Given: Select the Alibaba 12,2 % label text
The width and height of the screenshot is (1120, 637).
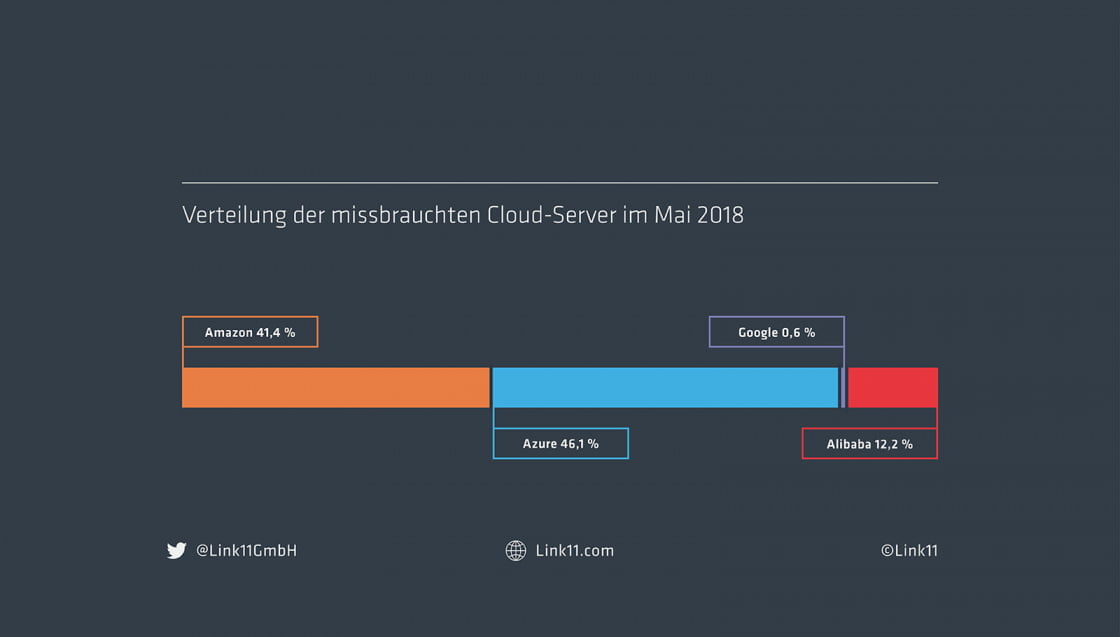Looking at the screenshot, I should tap(869, 443).
